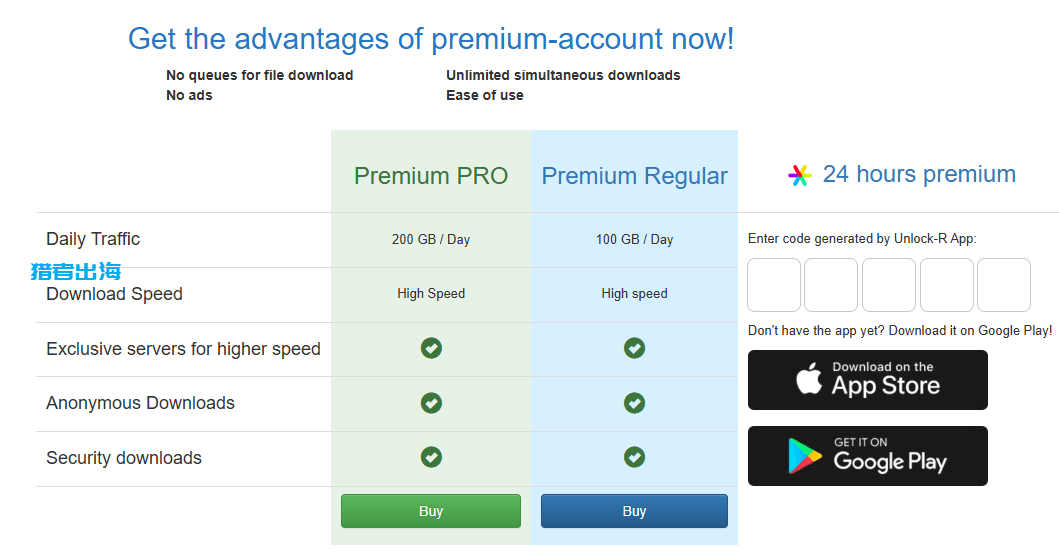Focus the fourth unlock code box
The width and height of the screenshot is (1059, 560).
(947, 285)
